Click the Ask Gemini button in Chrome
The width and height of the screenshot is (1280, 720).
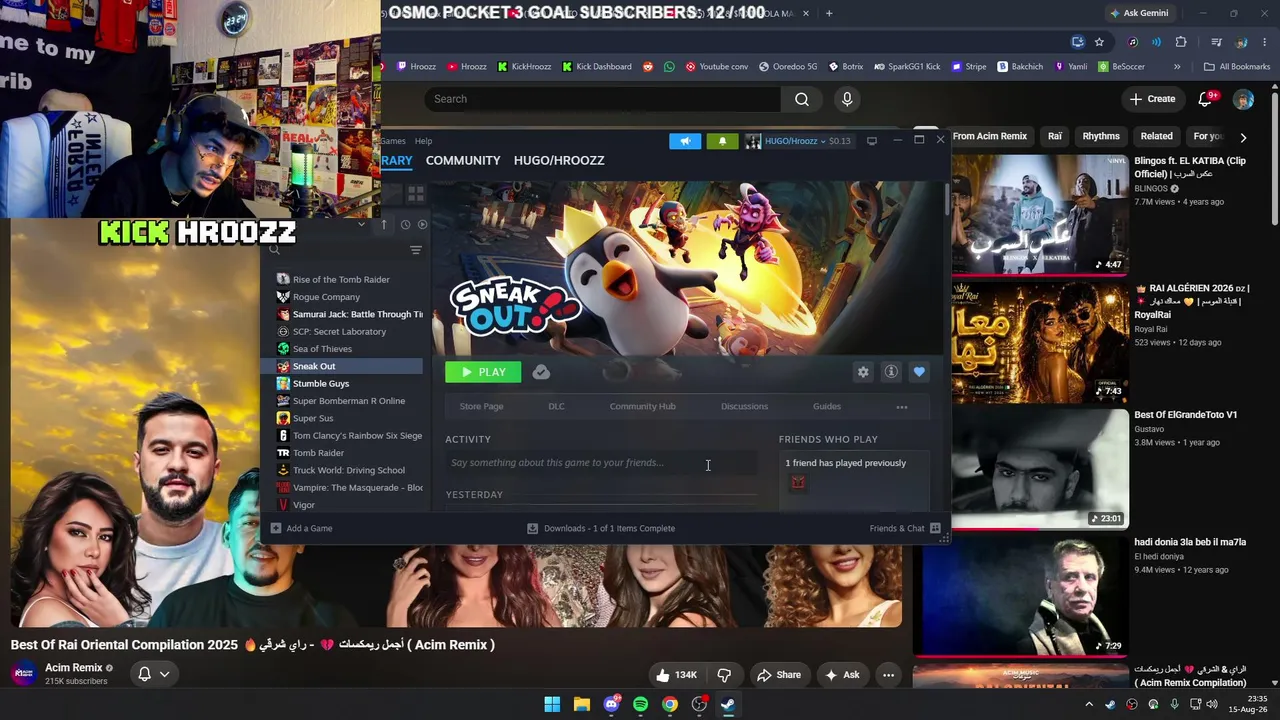pyautogui.click(x=1139, y=13)
